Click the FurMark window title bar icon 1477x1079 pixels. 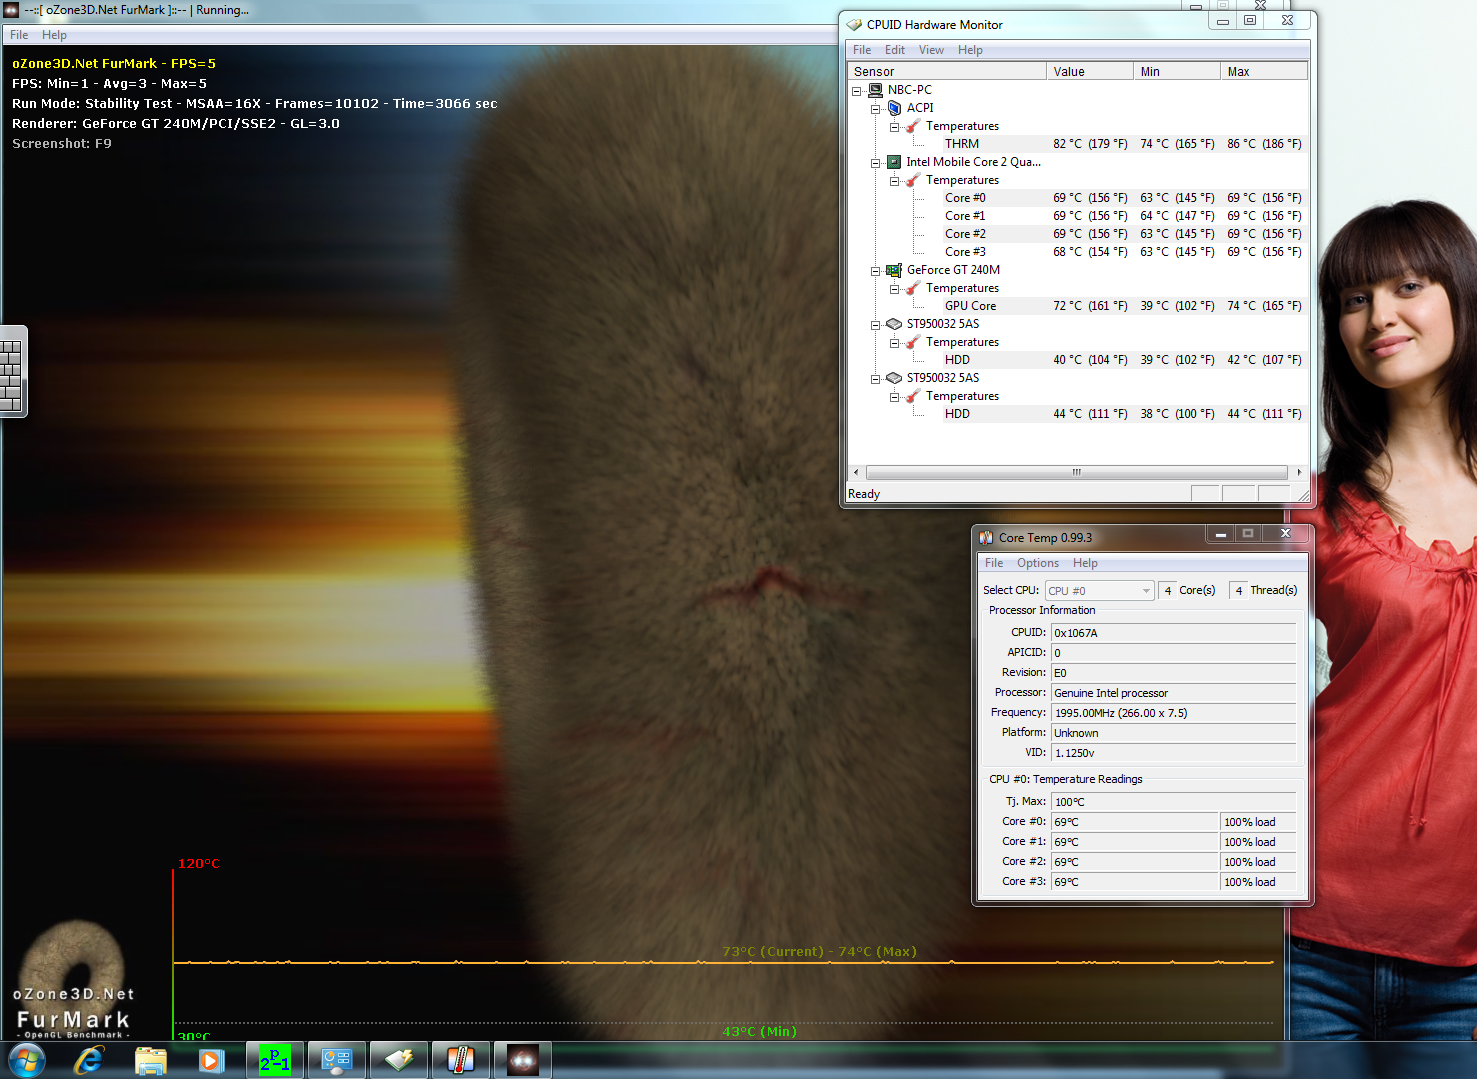[11, 10]
